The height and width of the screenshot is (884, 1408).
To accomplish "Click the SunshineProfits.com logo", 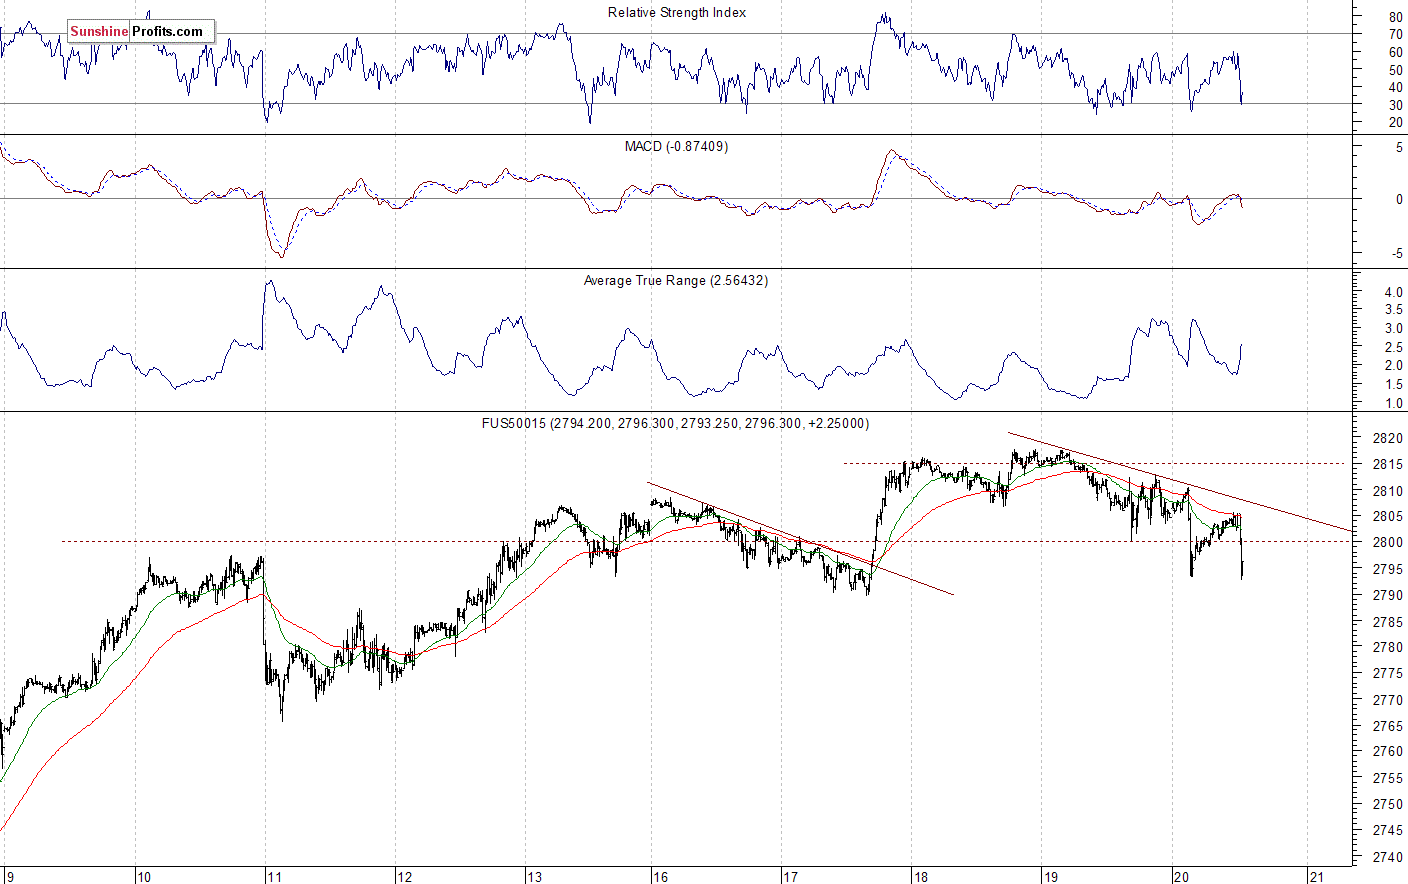I will (141, 31).
